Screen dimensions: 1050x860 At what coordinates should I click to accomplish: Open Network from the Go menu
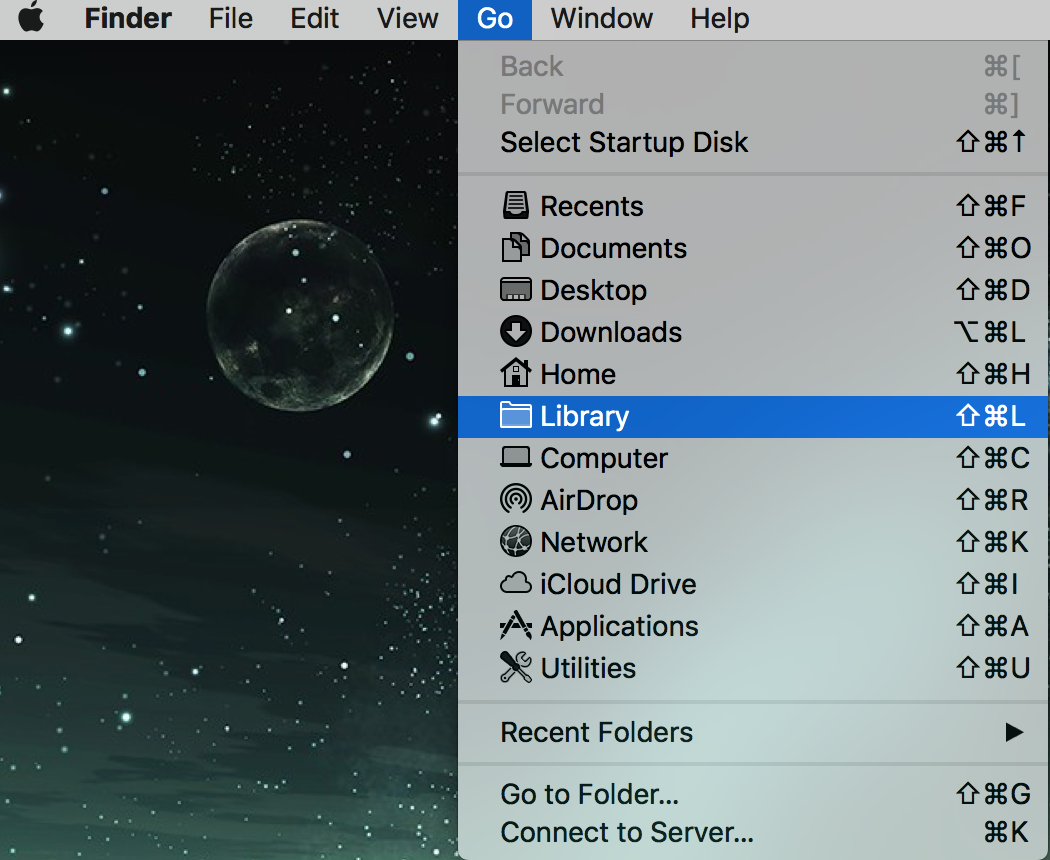[x=753, y=542]
